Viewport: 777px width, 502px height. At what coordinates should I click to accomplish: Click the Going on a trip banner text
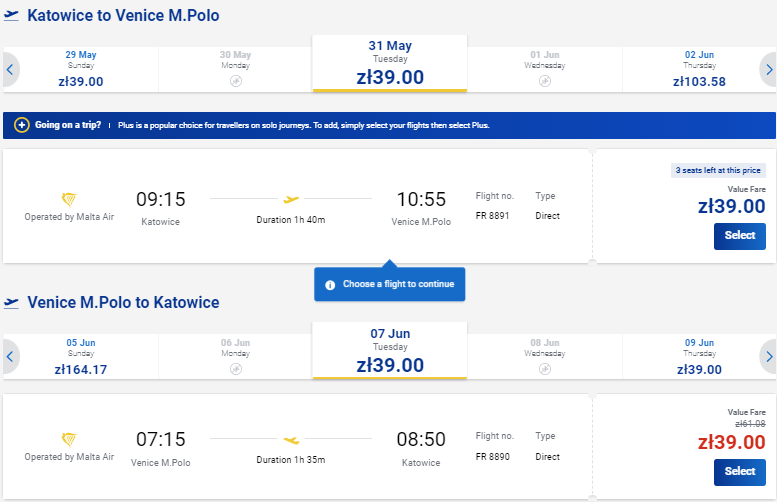click(x=68, y=125)
